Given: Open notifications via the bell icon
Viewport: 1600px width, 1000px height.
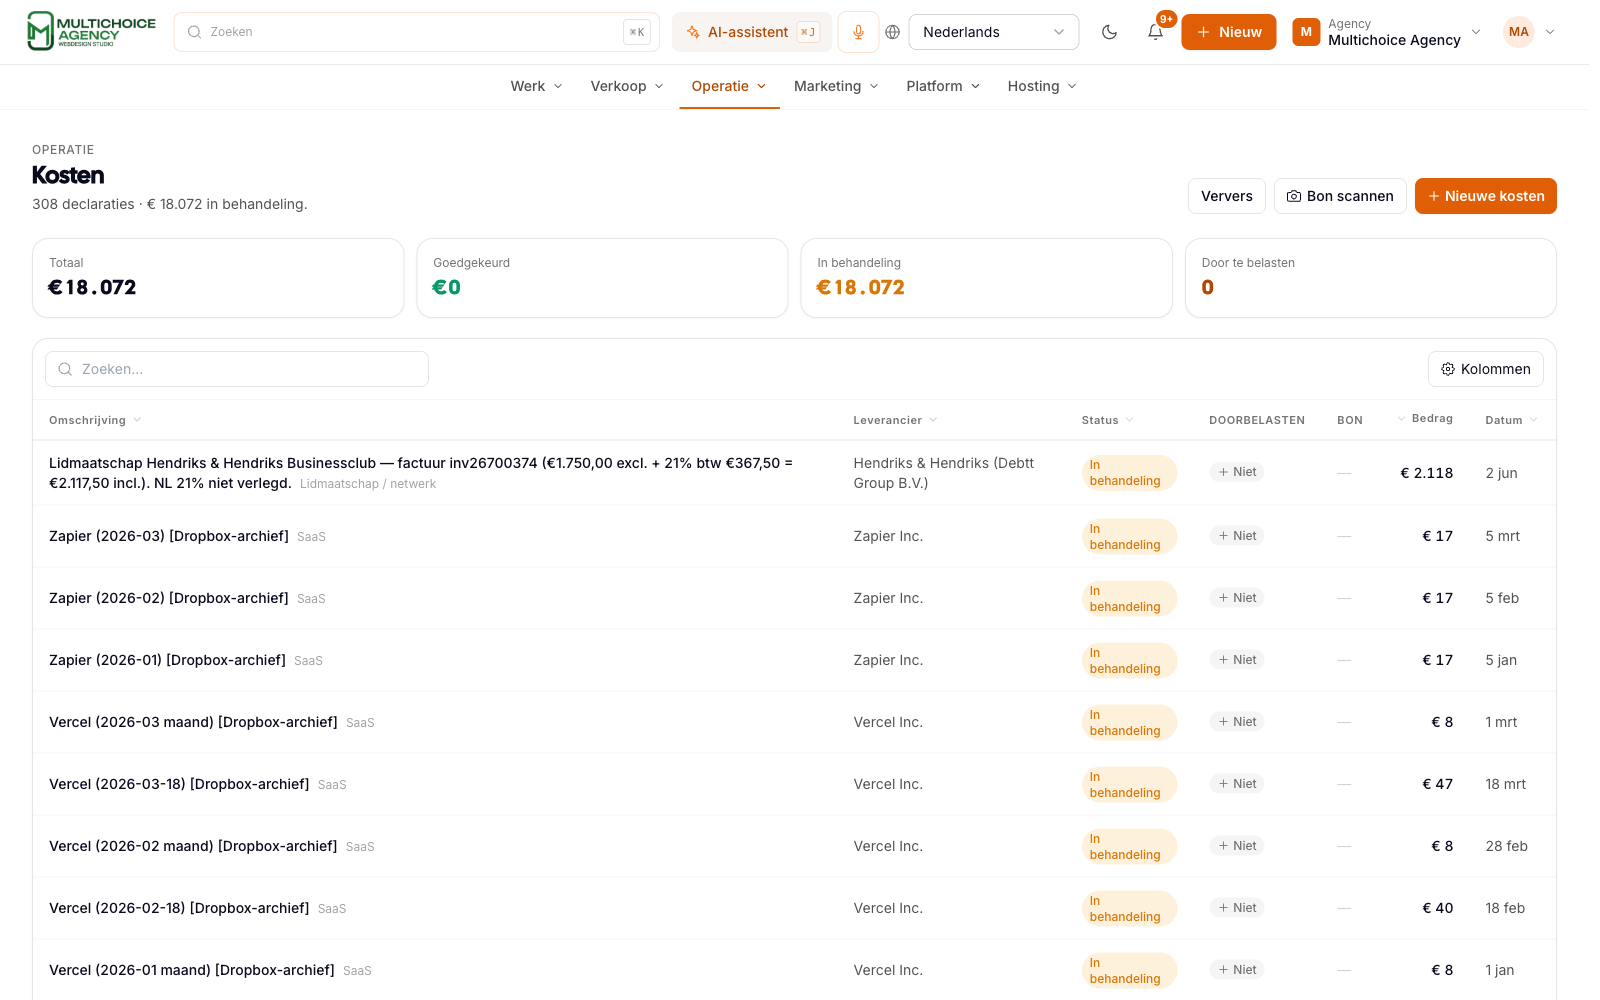Looking at the screenshot, I should pyautogui.click(x=1155, y=32).
